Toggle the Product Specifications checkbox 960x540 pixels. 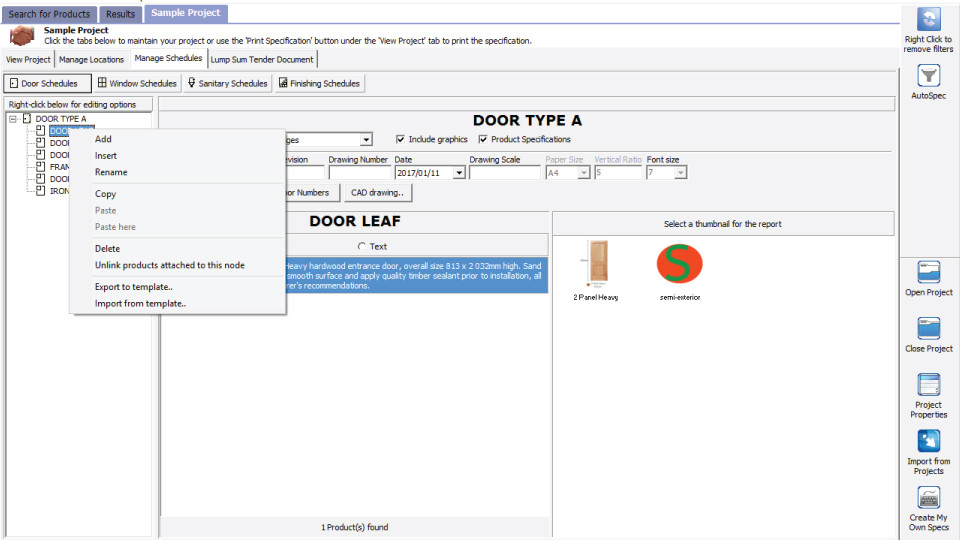(483, 139)
